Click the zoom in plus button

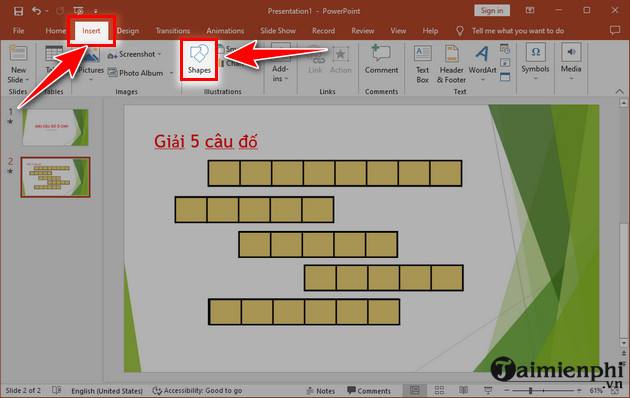579,390
